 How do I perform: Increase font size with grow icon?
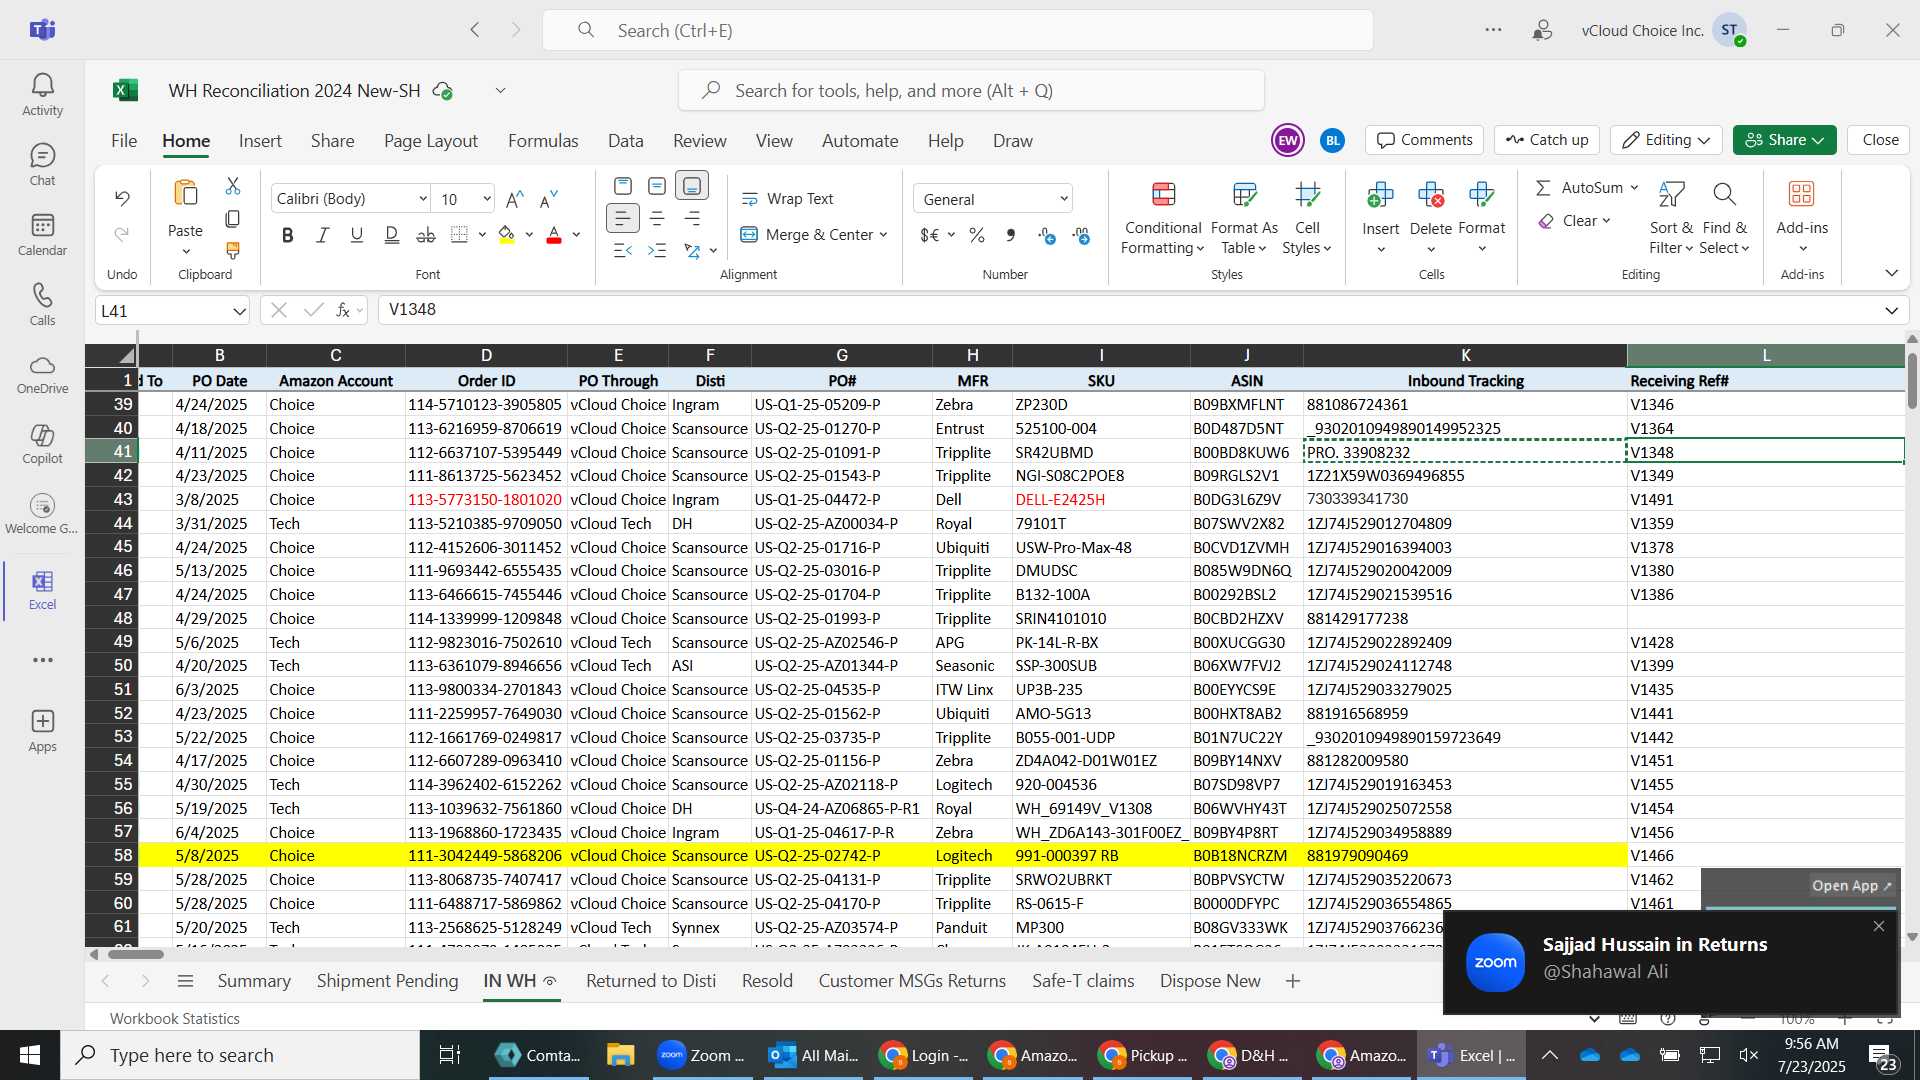[515, 199]
